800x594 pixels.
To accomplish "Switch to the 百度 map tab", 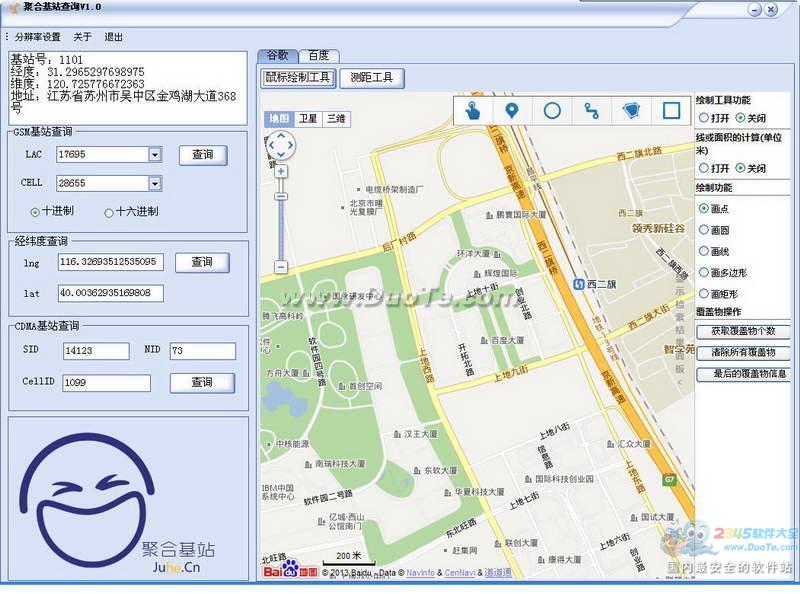I will pos(318,55).
